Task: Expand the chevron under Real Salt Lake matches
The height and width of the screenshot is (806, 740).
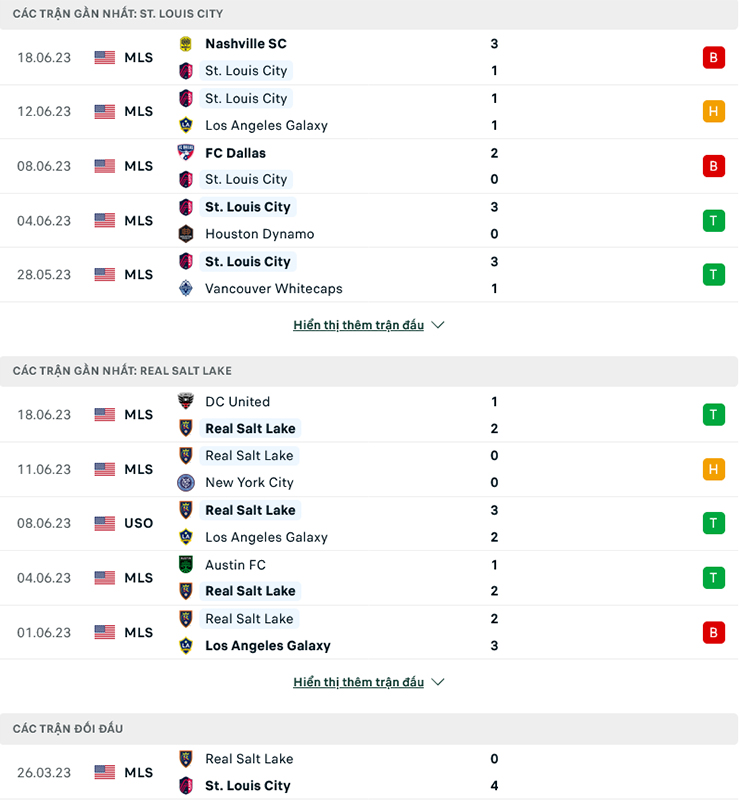Action: pos(437,681)
